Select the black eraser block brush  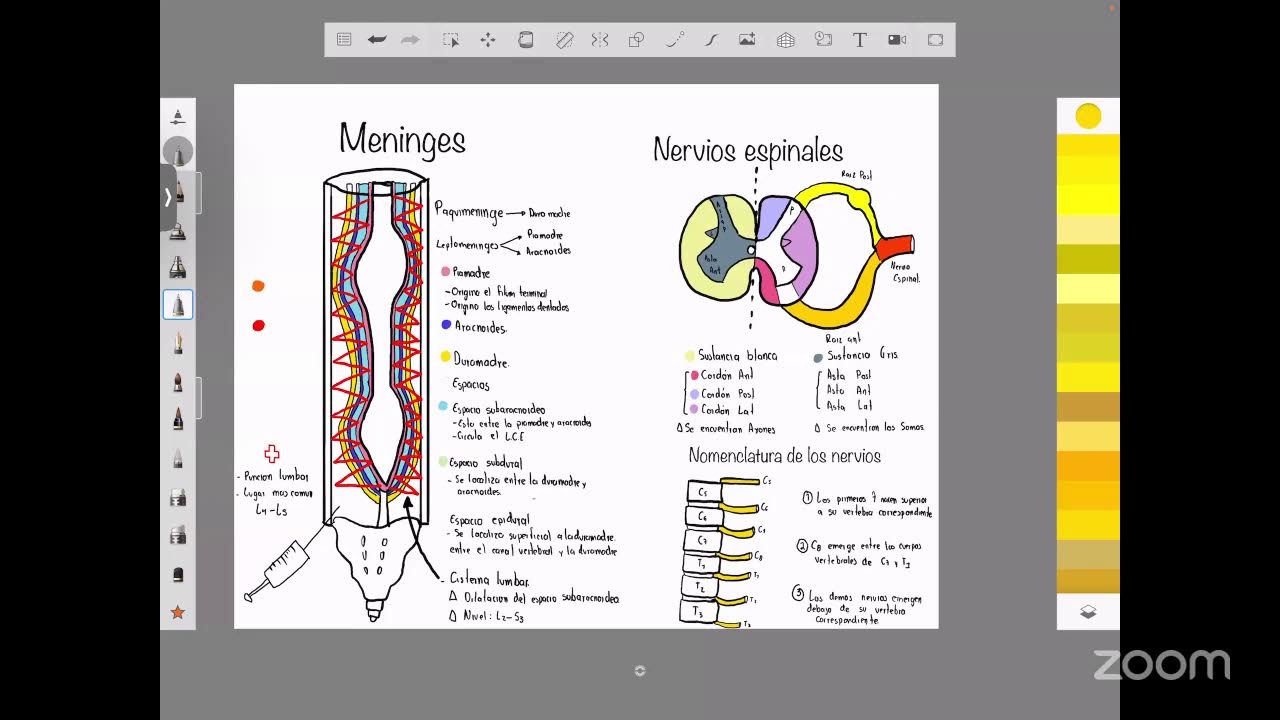[178, 575]
